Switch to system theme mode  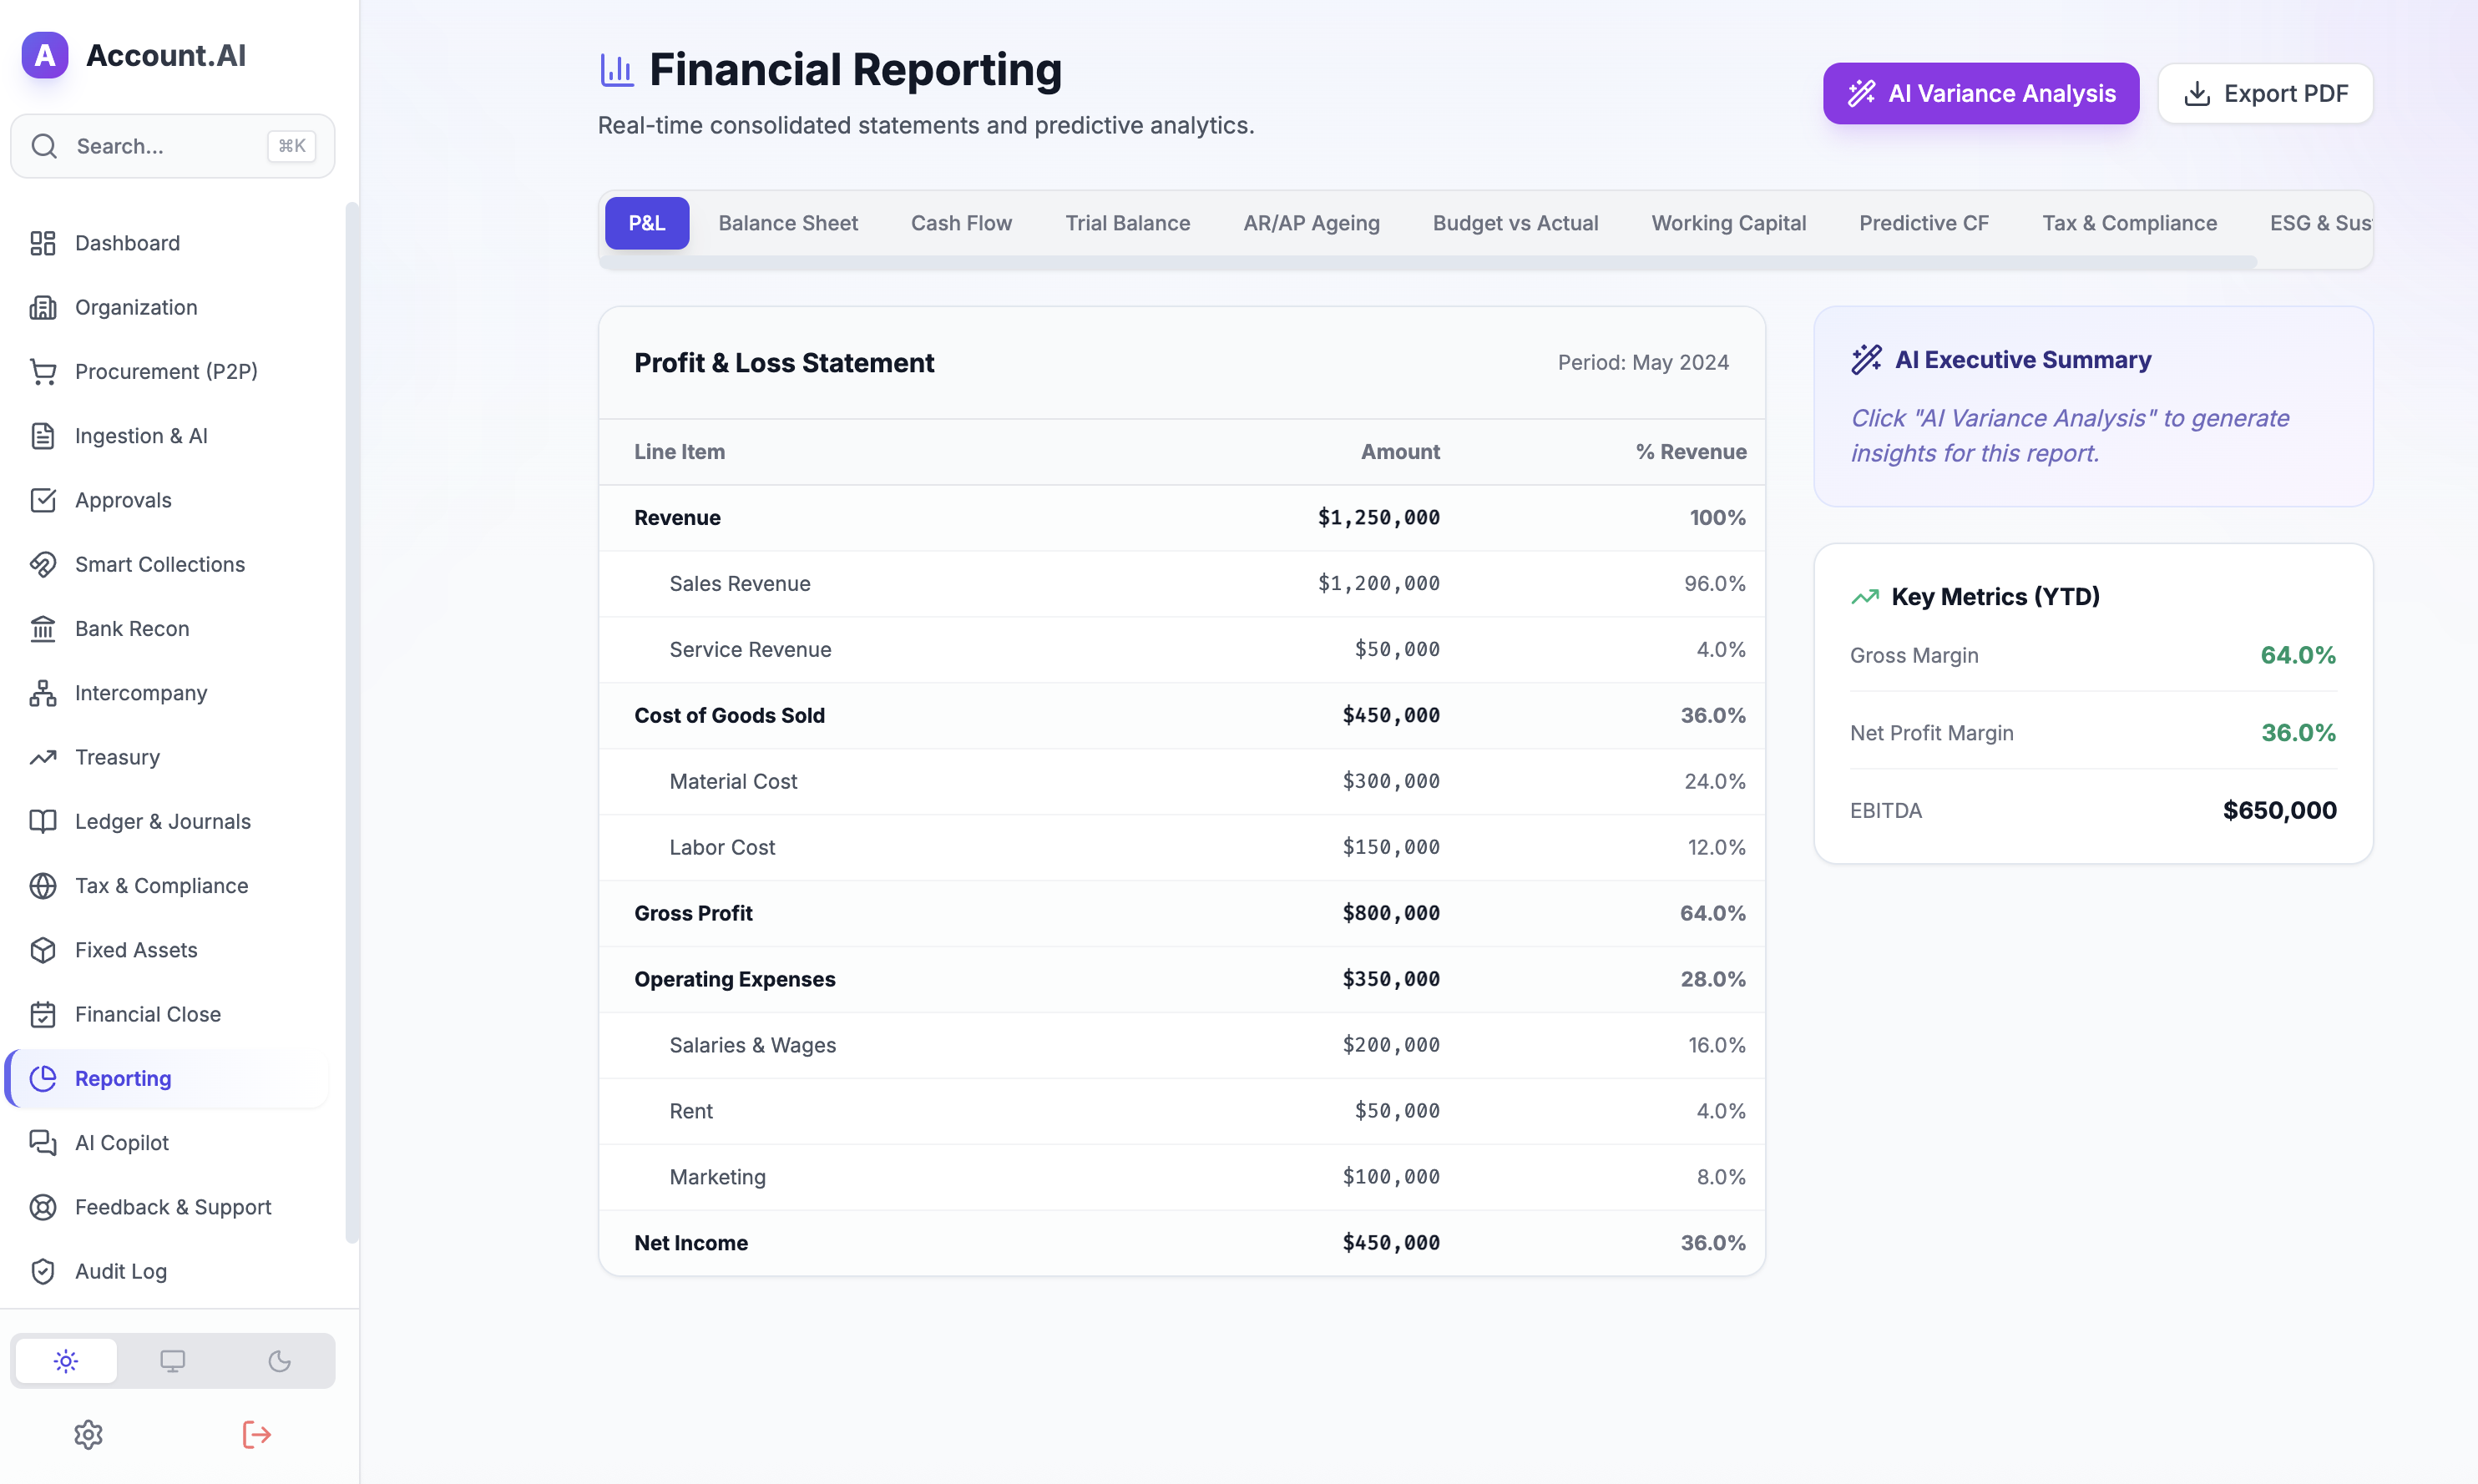click(172, 1361)
